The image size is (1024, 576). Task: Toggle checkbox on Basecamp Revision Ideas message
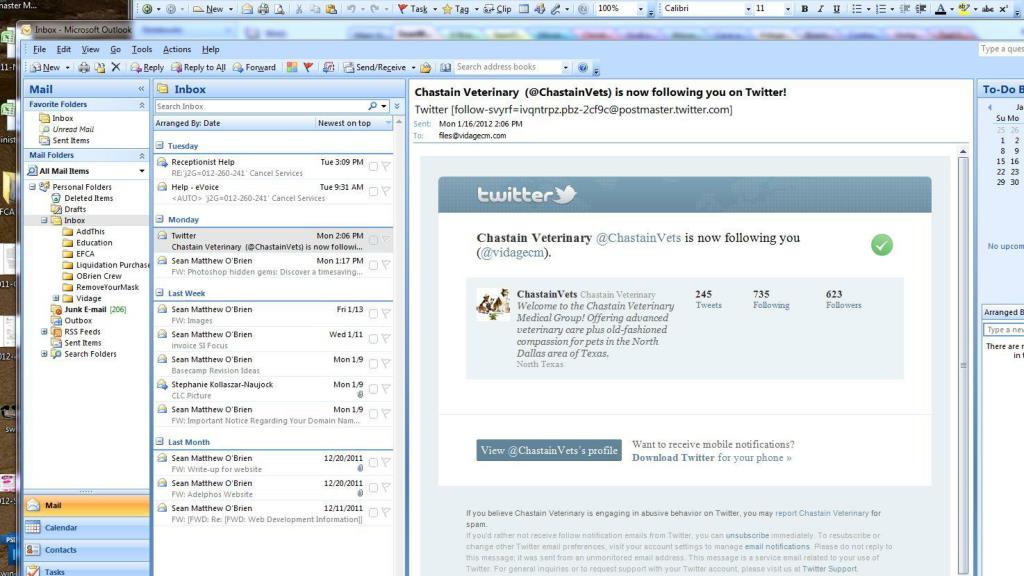pyautogui.click(x=374, y=364)
